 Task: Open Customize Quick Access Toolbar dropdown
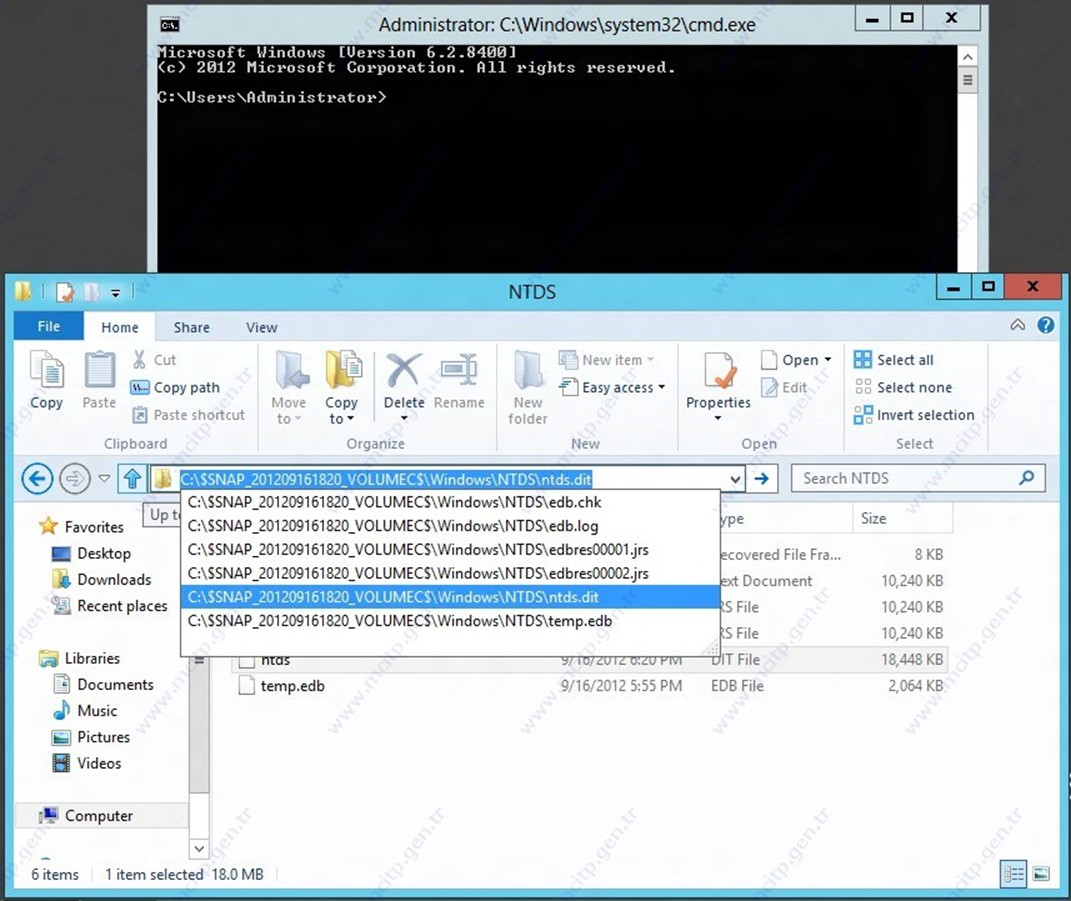point(115,293)
